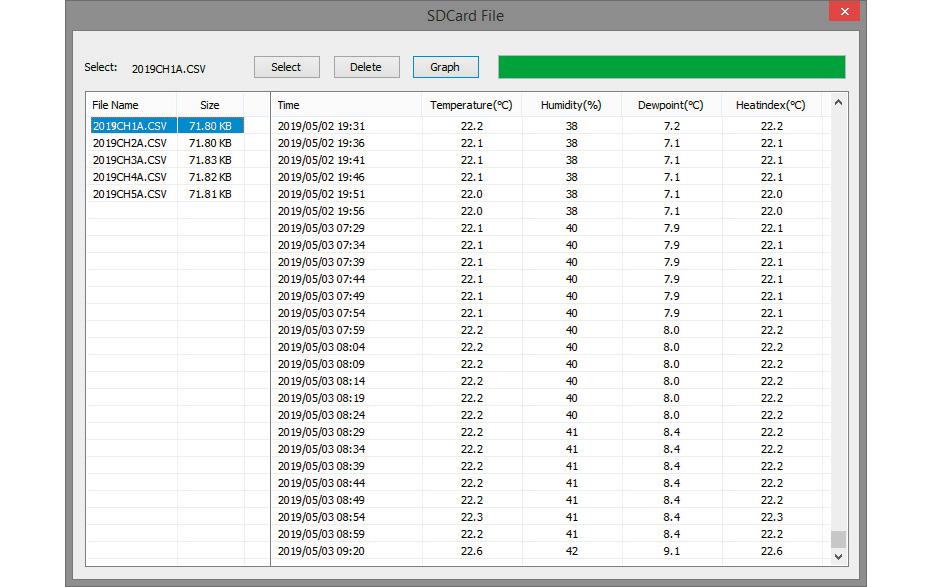Click the Heatindex(°C) column header
Viewport: 932px width, 587px height.
(771, 105)
